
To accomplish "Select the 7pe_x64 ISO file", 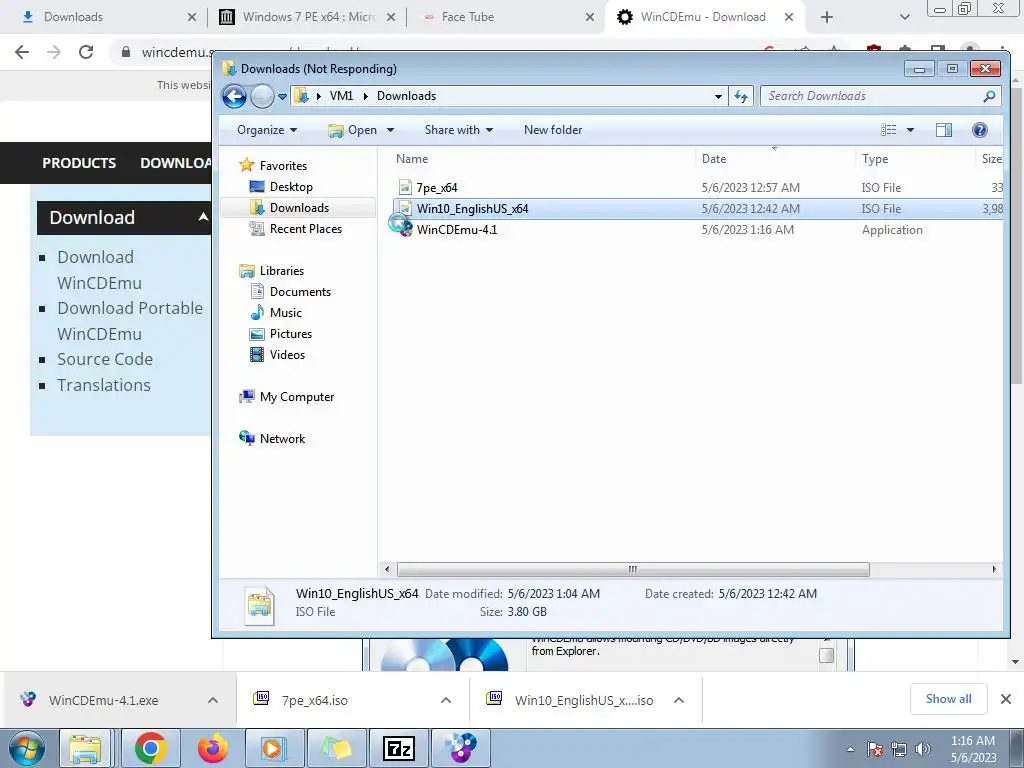I will pyautogui.click(x=437, y=187).
